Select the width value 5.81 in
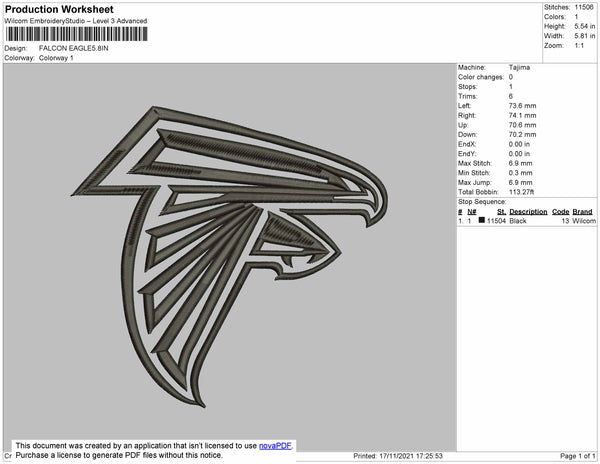The height and width of the screenshot is (464, 600). 584,36
